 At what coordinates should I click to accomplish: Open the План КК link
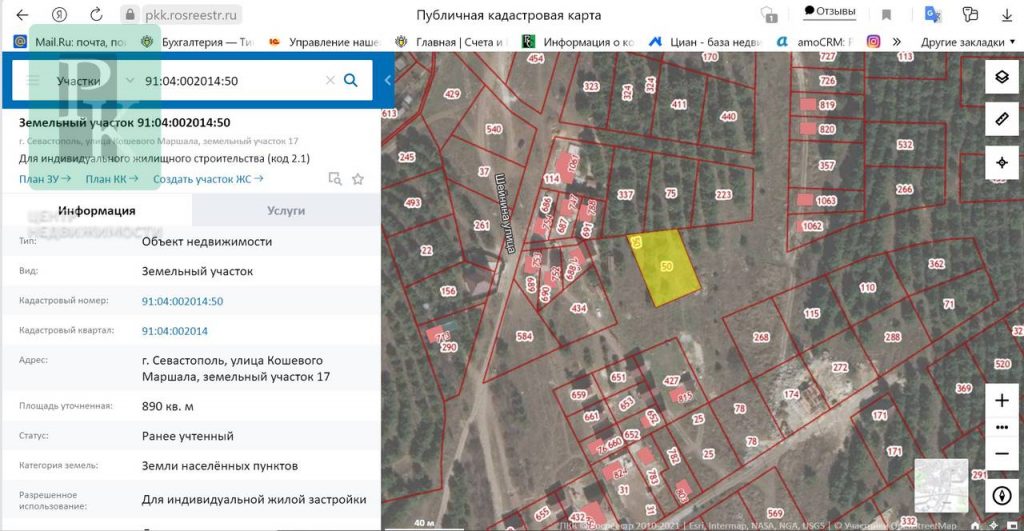pos(112,179)
